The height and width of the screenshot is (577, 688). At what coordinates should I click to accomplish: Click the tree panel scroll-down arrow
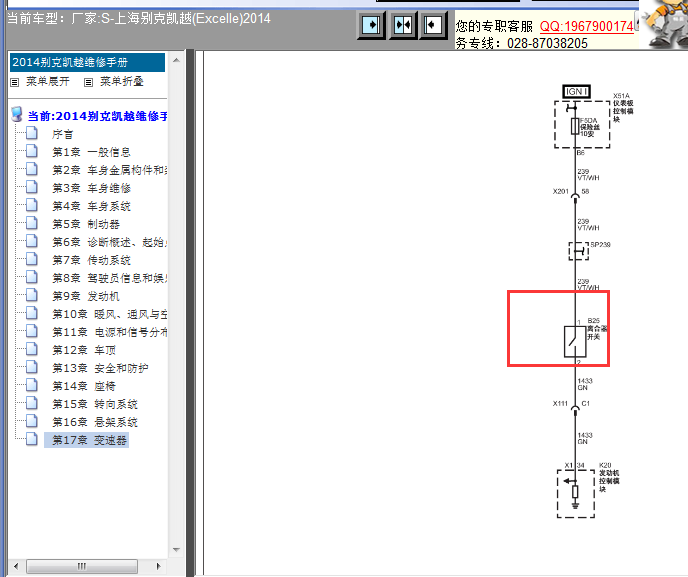(176, 550)
